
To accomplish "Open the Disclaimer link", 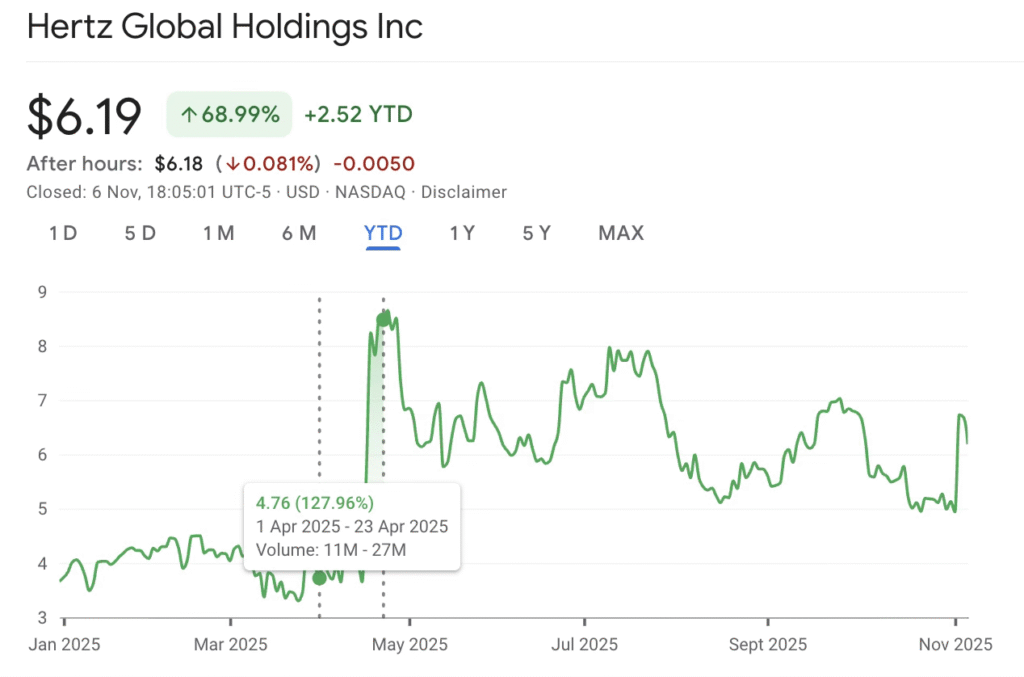I will coord(464,192).
